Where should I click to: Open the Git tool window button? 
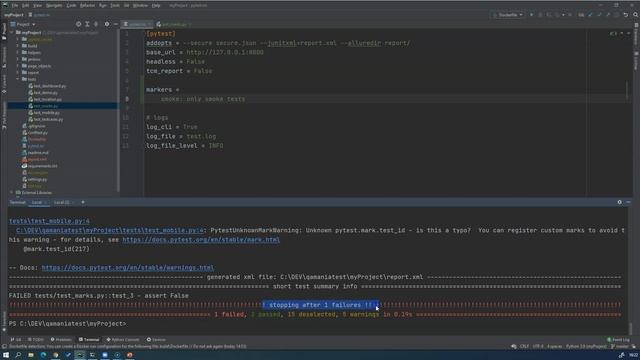[x=16, y=340]
